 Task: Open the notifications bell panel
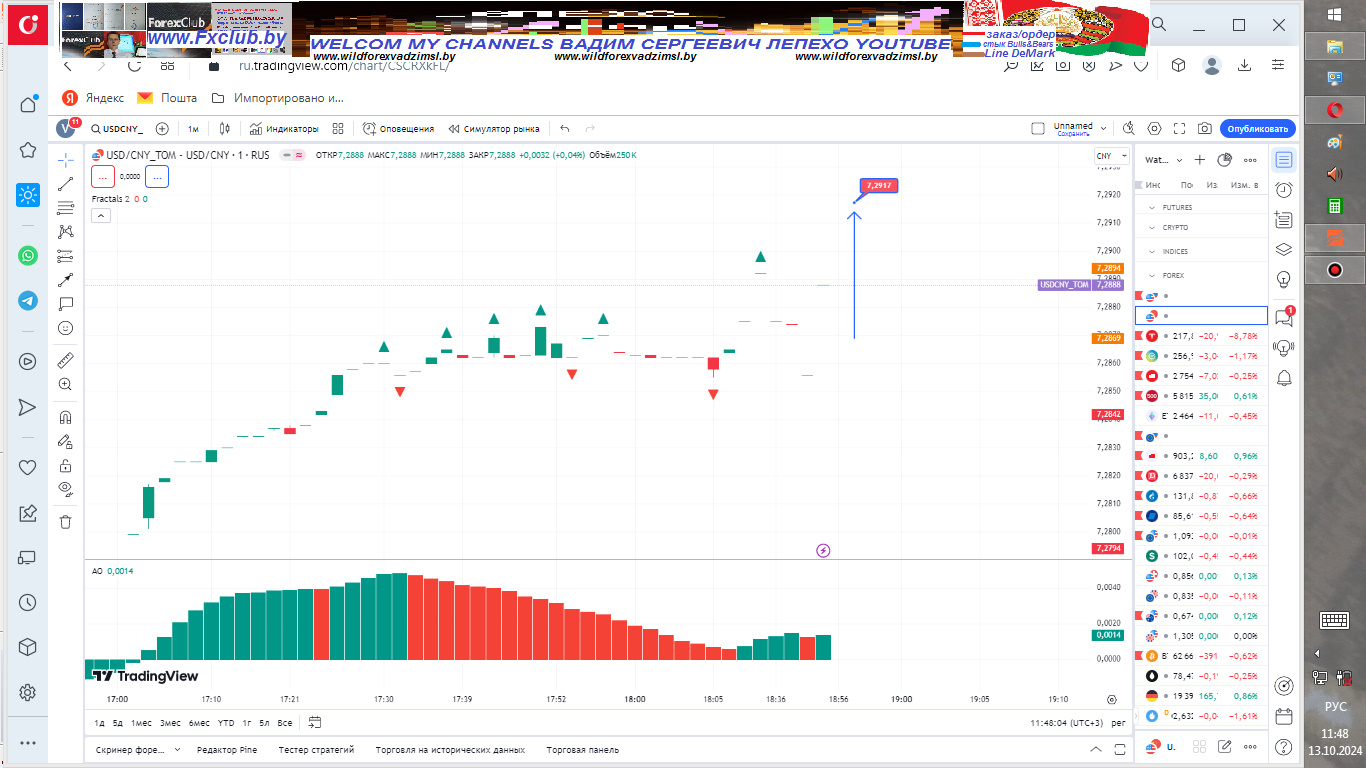click(1284, 377)
